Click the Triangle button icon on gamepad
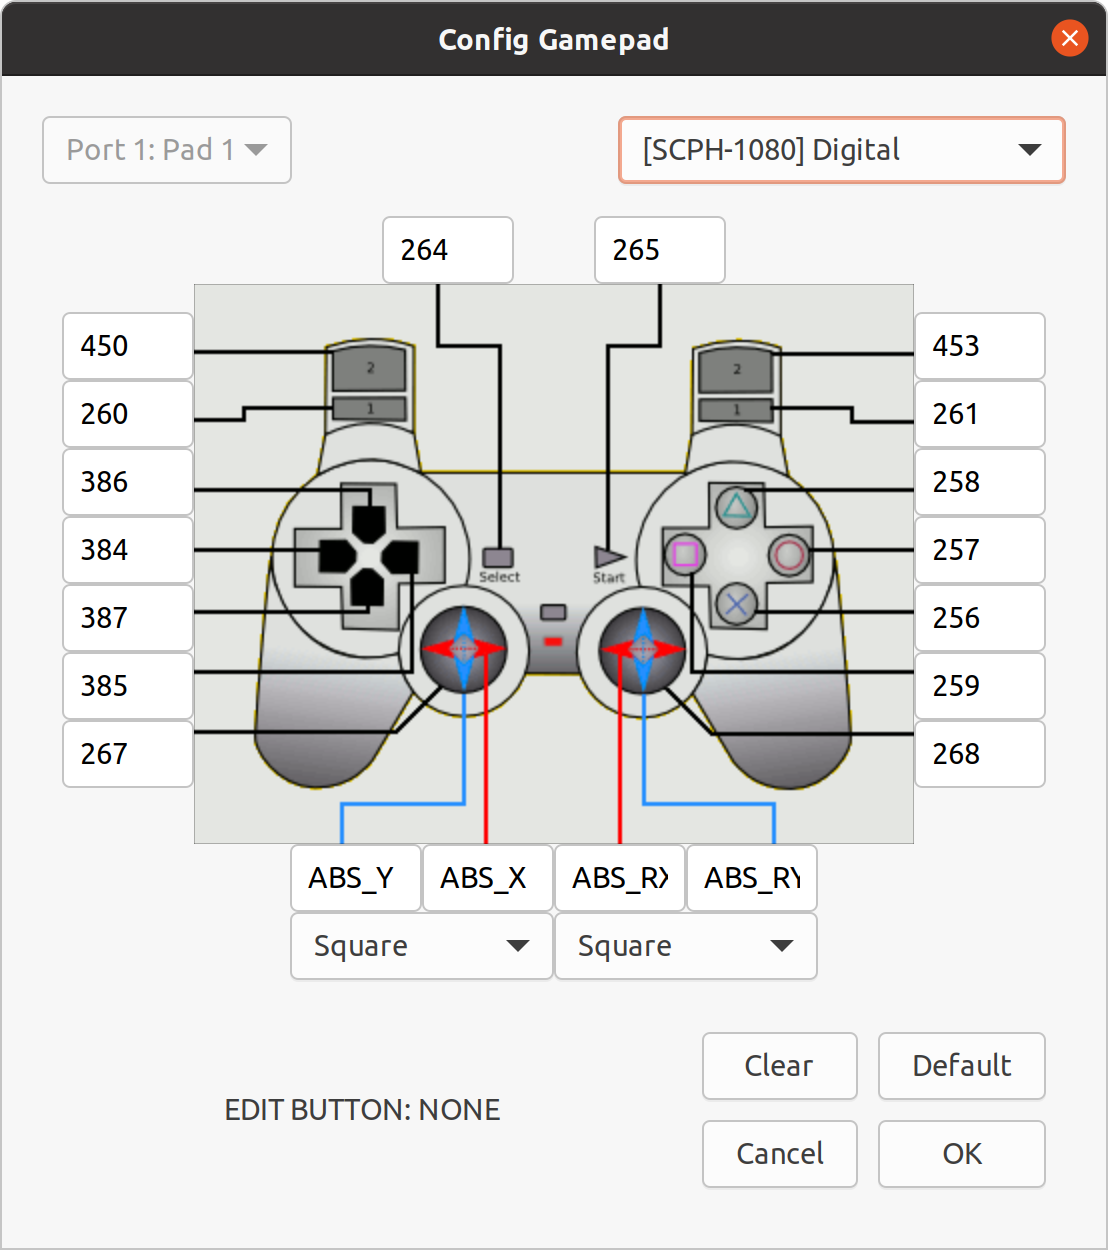1108x1250 pixels. click(x=737, y=507)
